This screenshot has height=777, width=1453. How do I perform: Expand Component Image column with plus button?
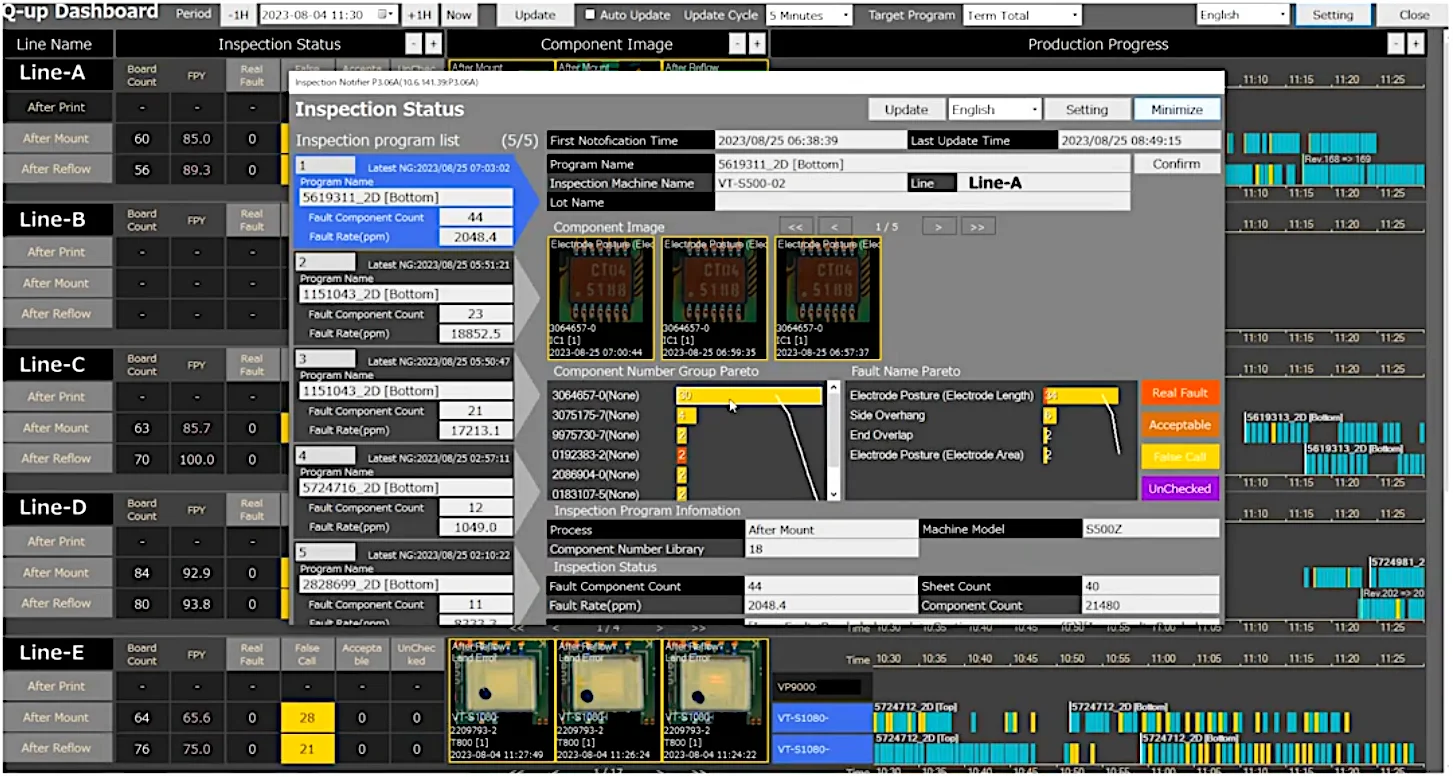coord(757,44)
